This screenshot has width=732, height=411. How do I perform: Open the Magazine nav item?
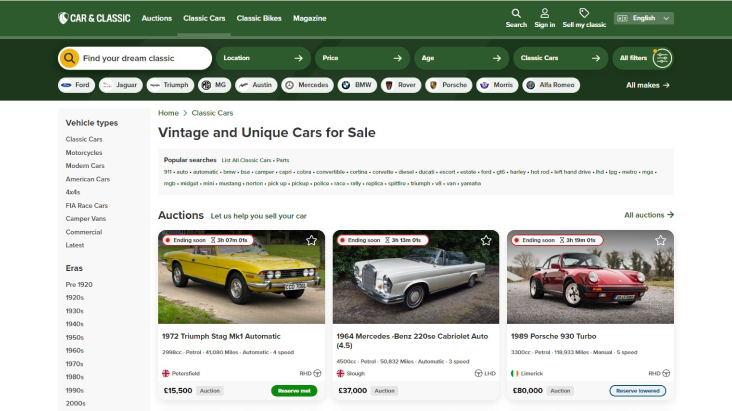click(310, 18)
